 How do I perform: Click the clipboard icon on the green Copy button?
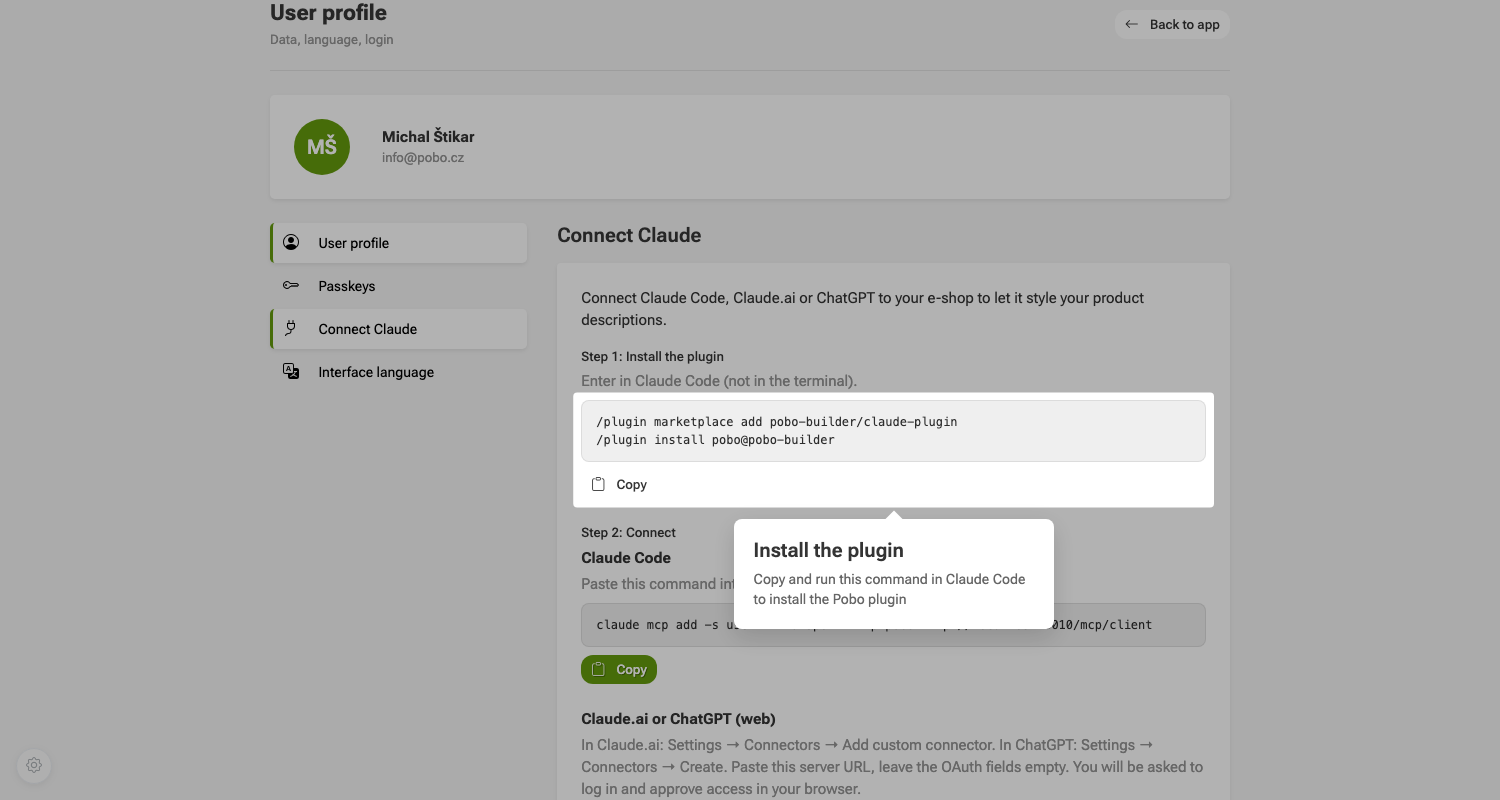pyautogui.click(x=598, y=669)
